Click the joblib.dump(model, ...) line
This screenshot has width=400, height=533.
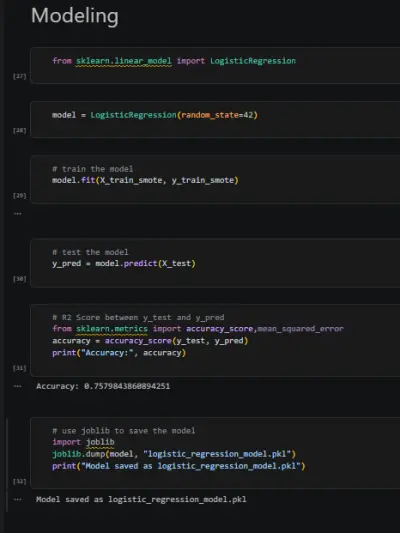coord(174,454)
